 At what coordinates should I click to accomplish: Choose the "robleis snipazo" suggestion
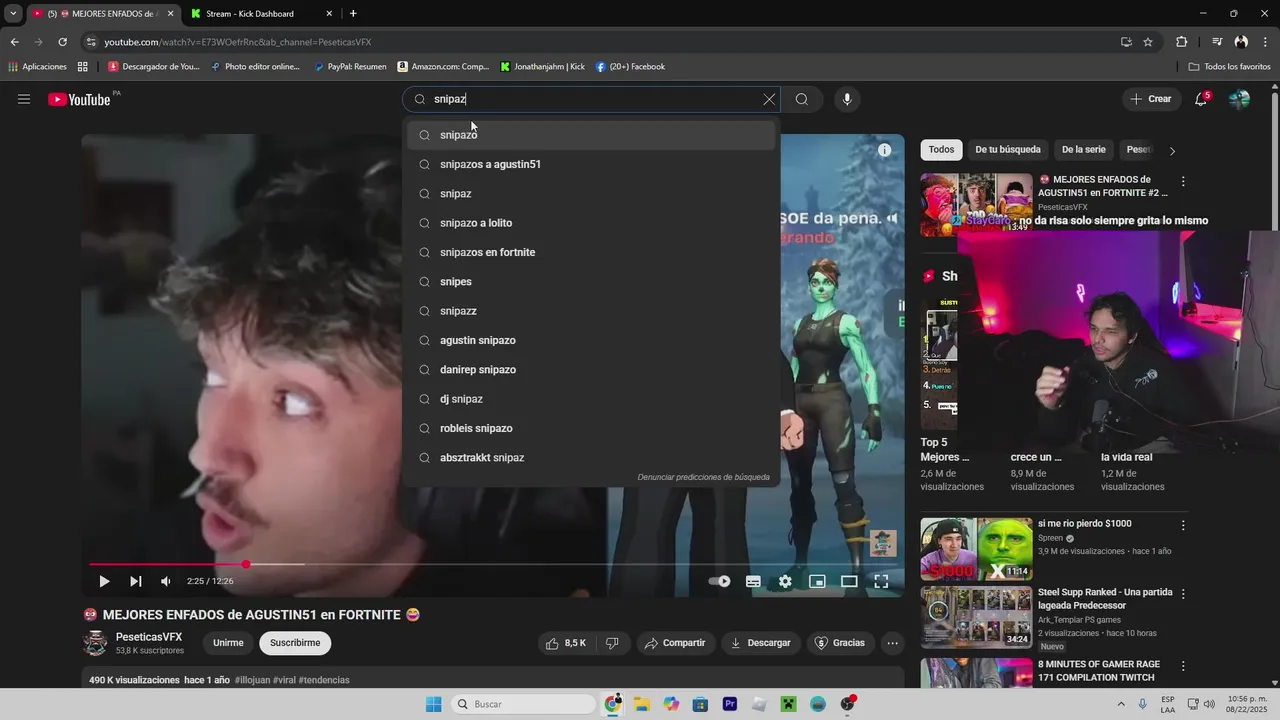[x=591, y=428]
